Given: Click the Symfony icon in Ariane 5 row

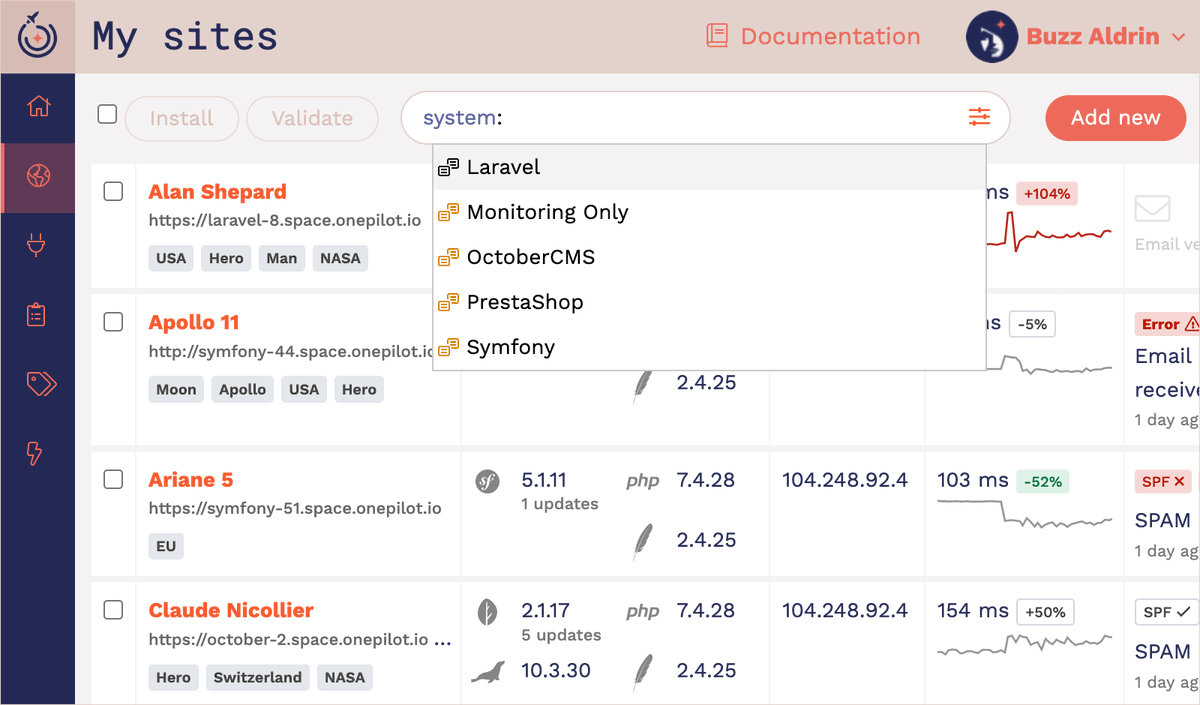Looking at the screenshot, I should click(487, 481).
